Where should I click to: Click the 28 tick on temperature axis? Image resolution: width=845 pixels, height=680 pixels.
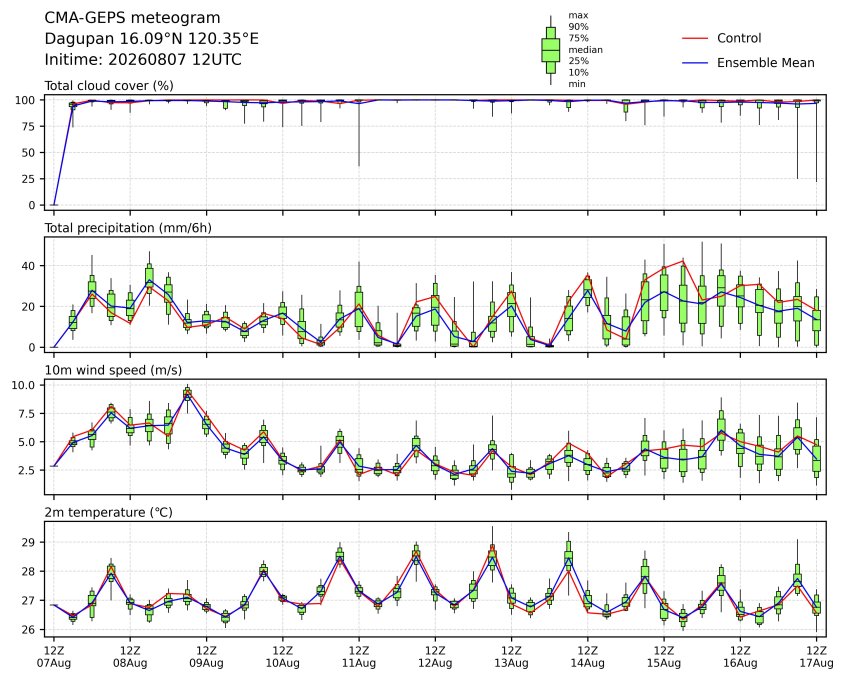(29, 572)
